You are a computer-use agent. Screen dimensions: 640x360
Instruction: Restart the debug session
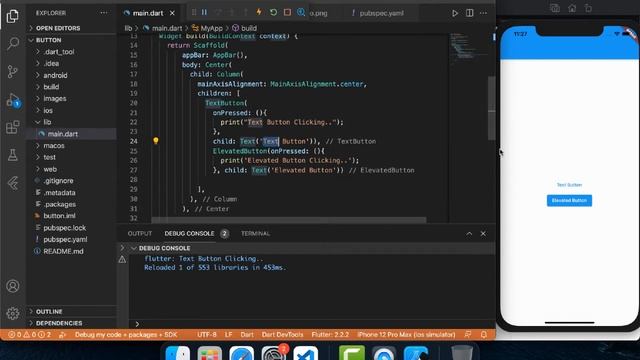tap(273, 13)
